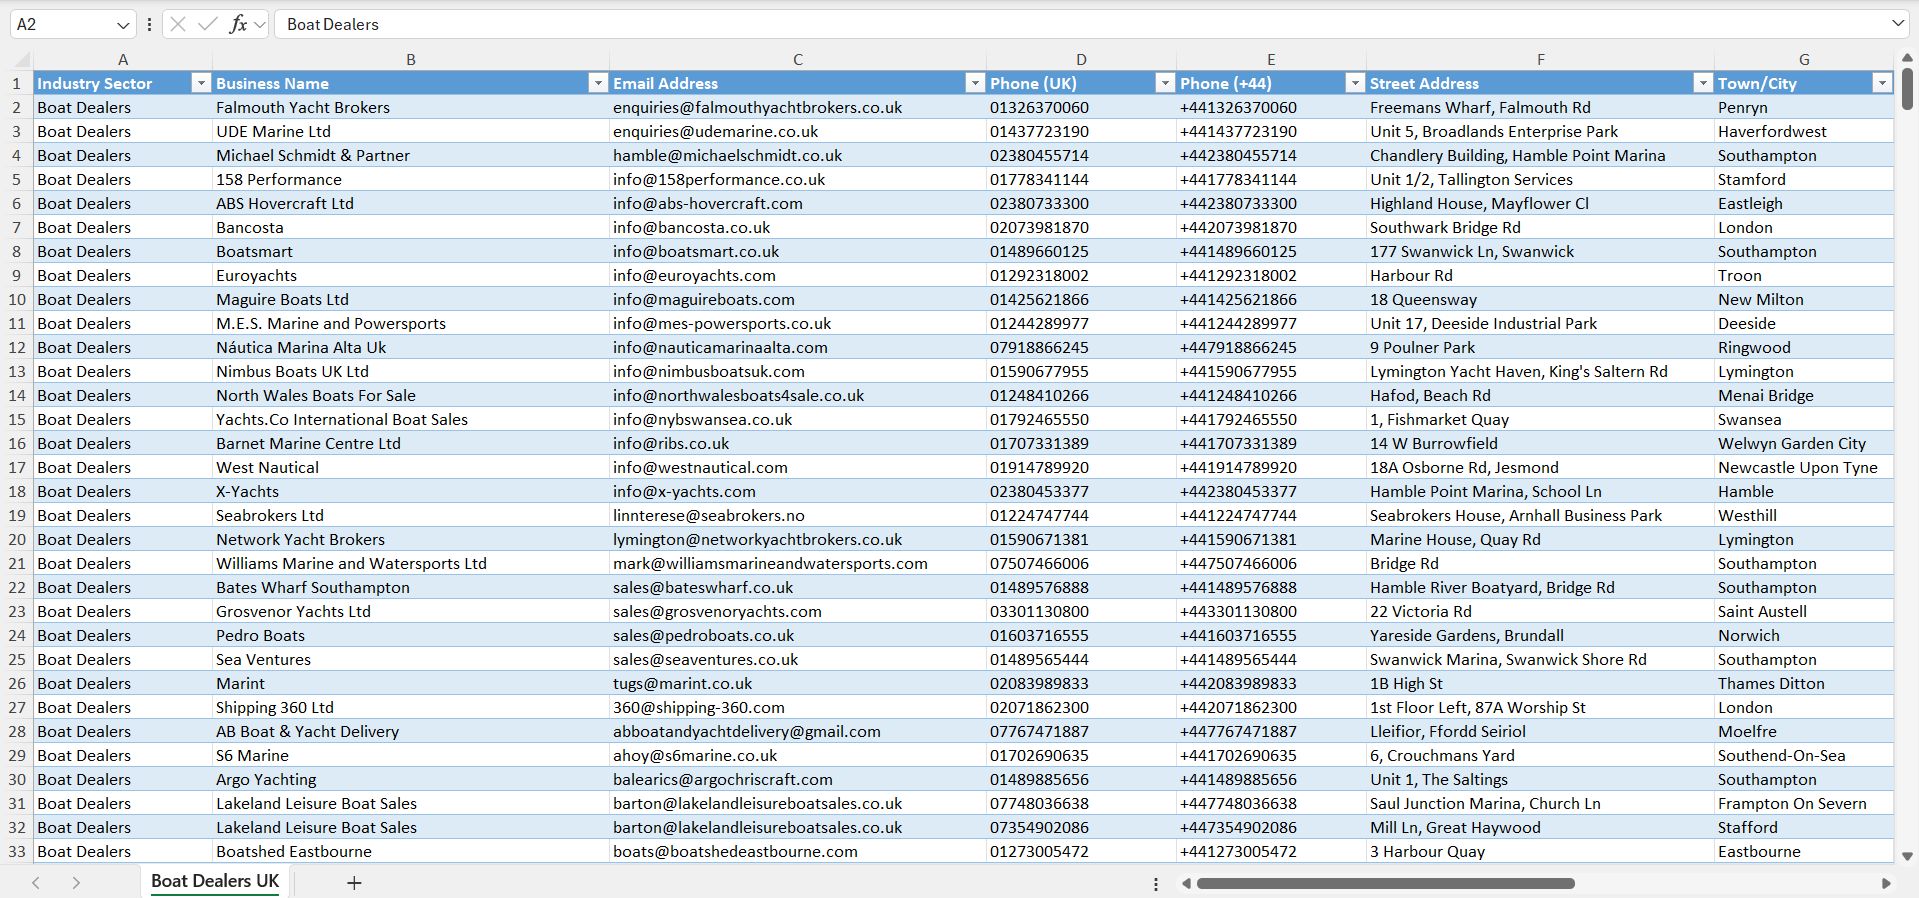Click the cancel entry X icon in formula bar
This screenshot has height=898, width=1919.
178,24
